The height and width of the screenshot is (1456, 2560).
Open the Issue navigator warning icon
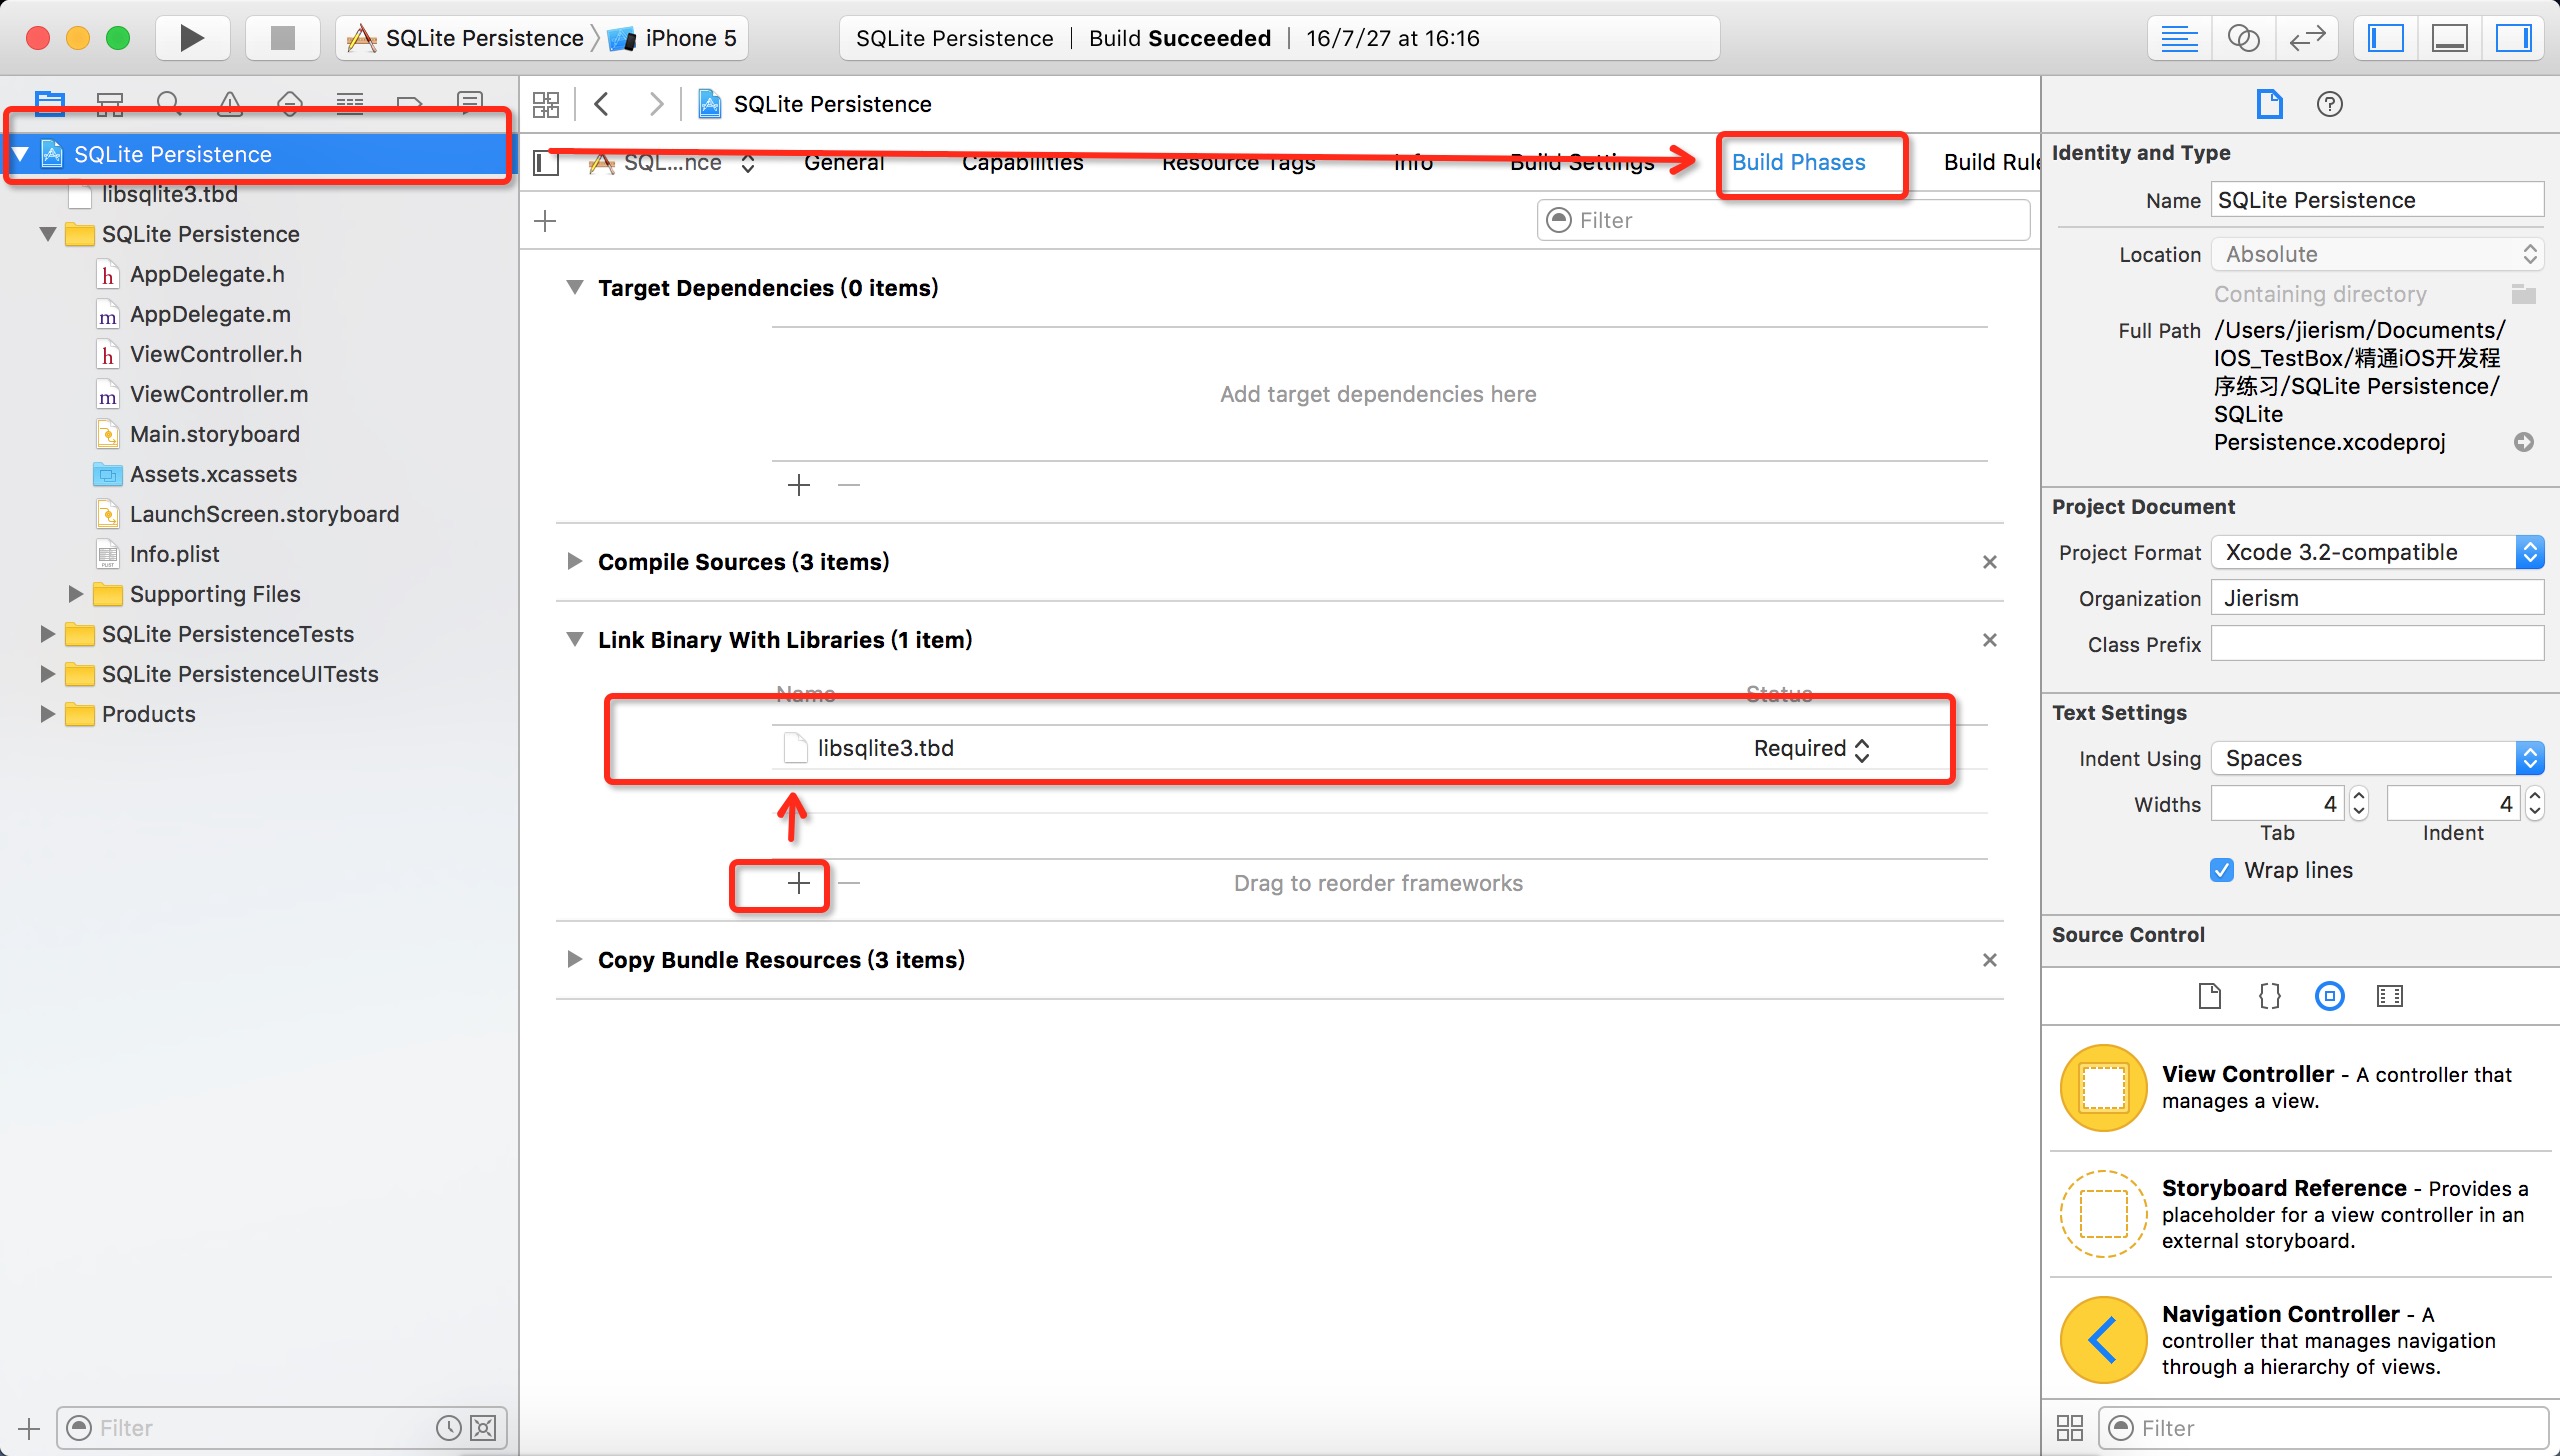point(230,102)
